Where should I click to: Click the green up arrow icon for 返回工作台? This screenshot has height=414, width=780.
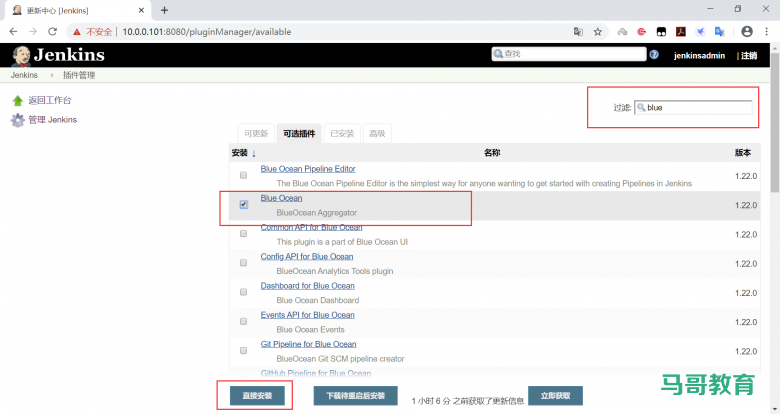click(x=18, y=101)
